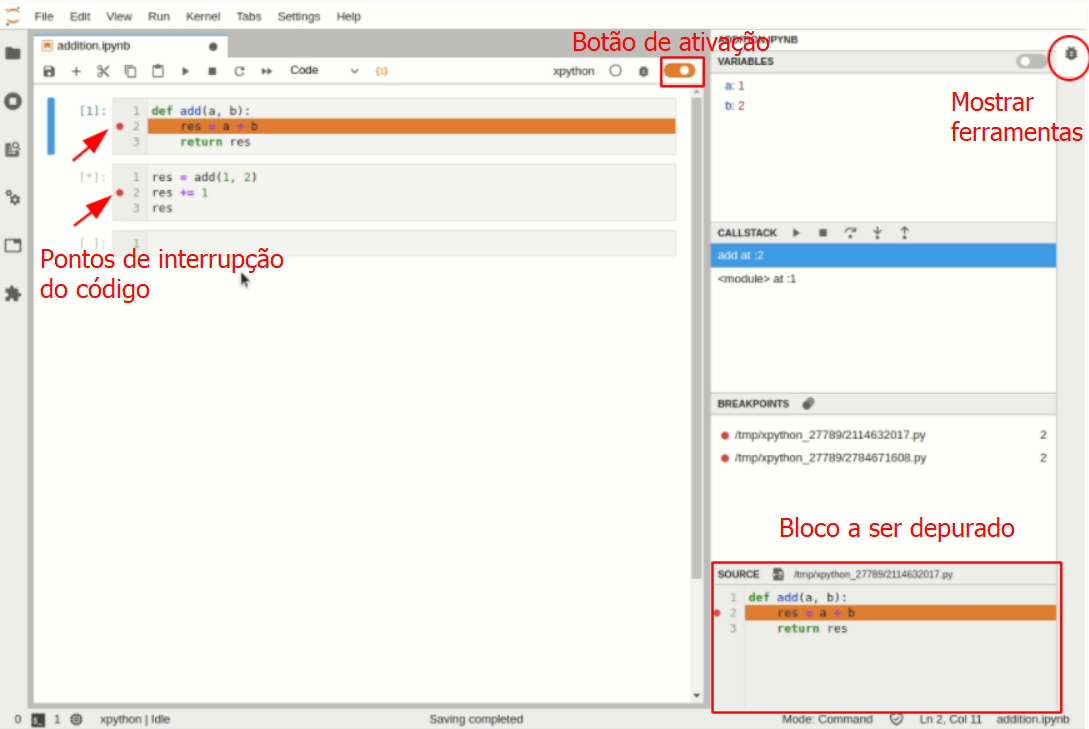Open the File menu
1089x729 pixels.
click(44, 16)
